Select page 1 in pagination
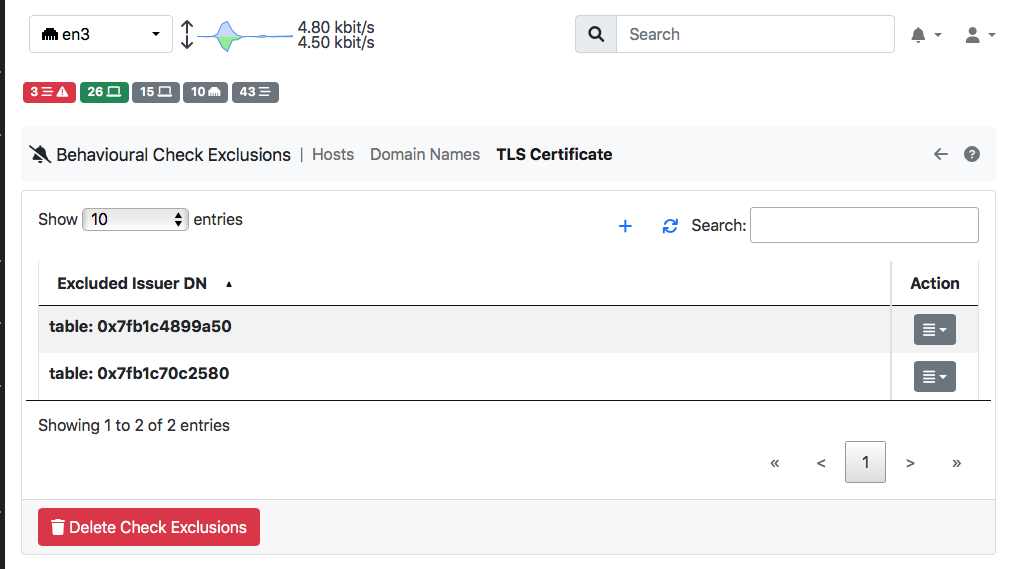This screenshot has height=569, width=1018. pyautogui.click(x=865, y=462)
